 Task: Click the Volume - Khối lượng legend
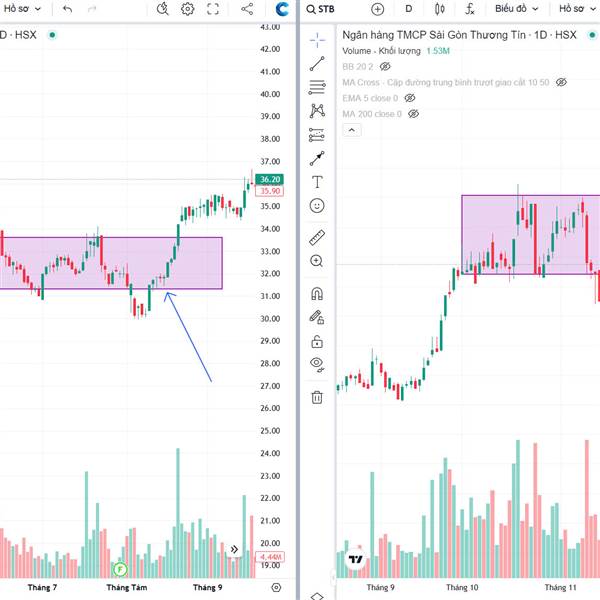[381, 51]
